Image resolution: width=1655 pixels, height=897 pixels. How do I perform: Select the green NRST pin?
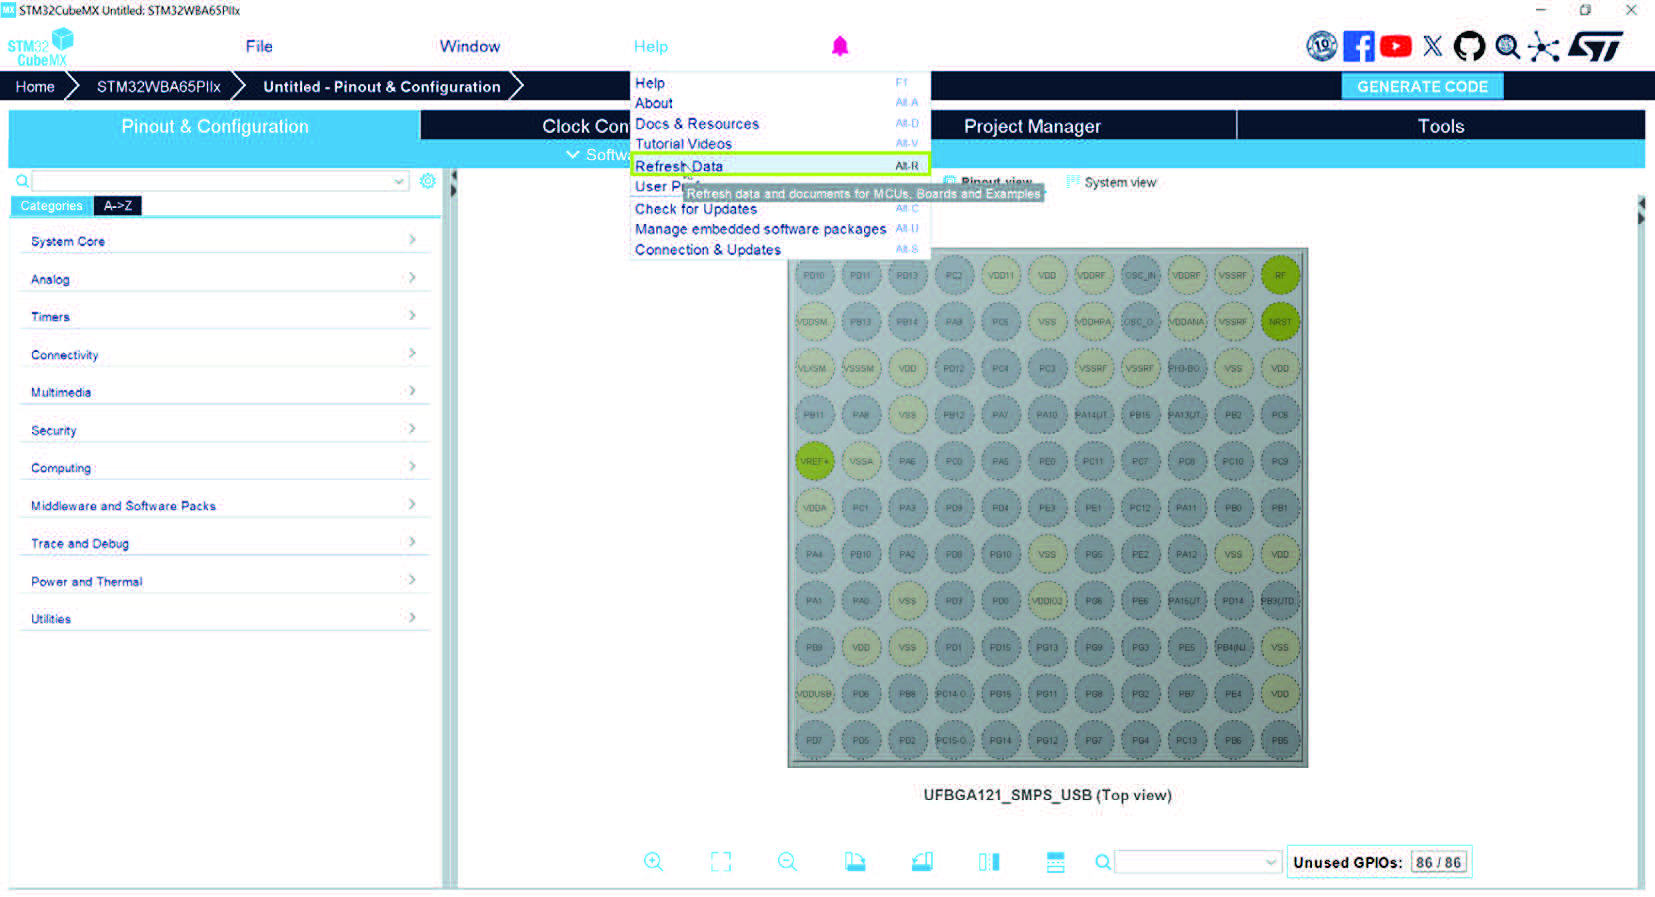tap(1280, 322)
